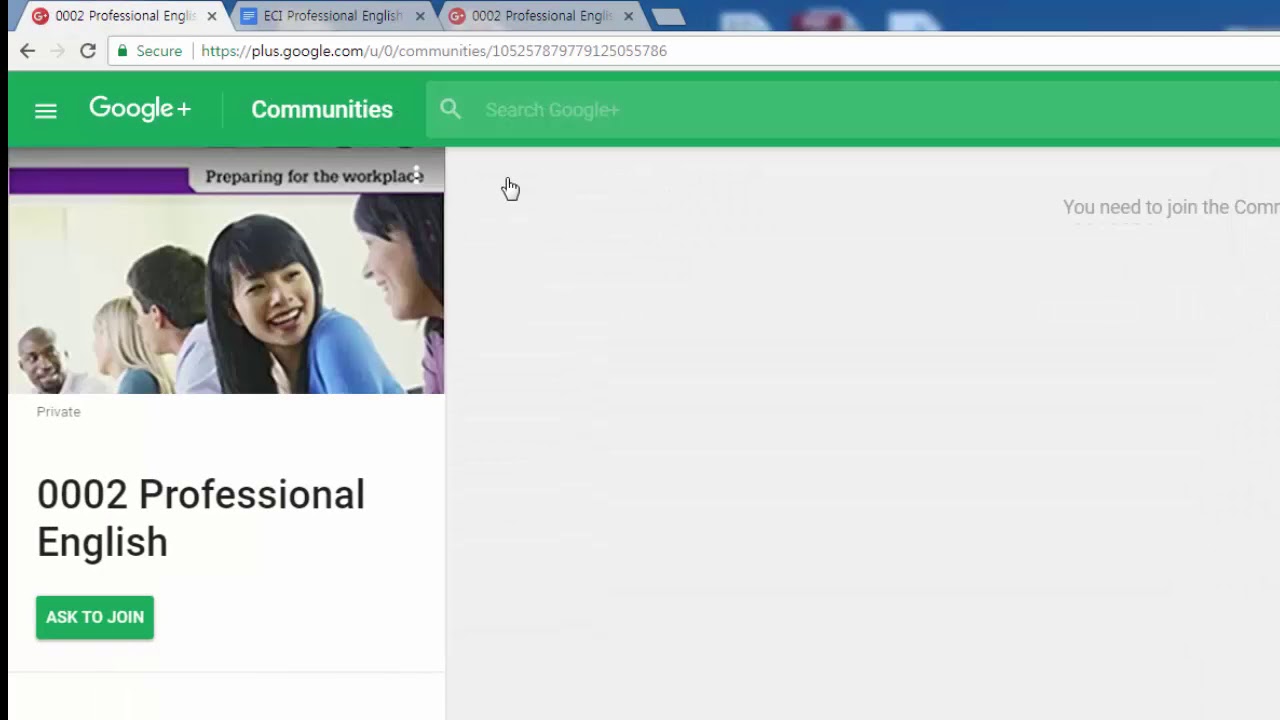Reload the page with the refresh icon
1280x720 pixels.
(88, 51)
